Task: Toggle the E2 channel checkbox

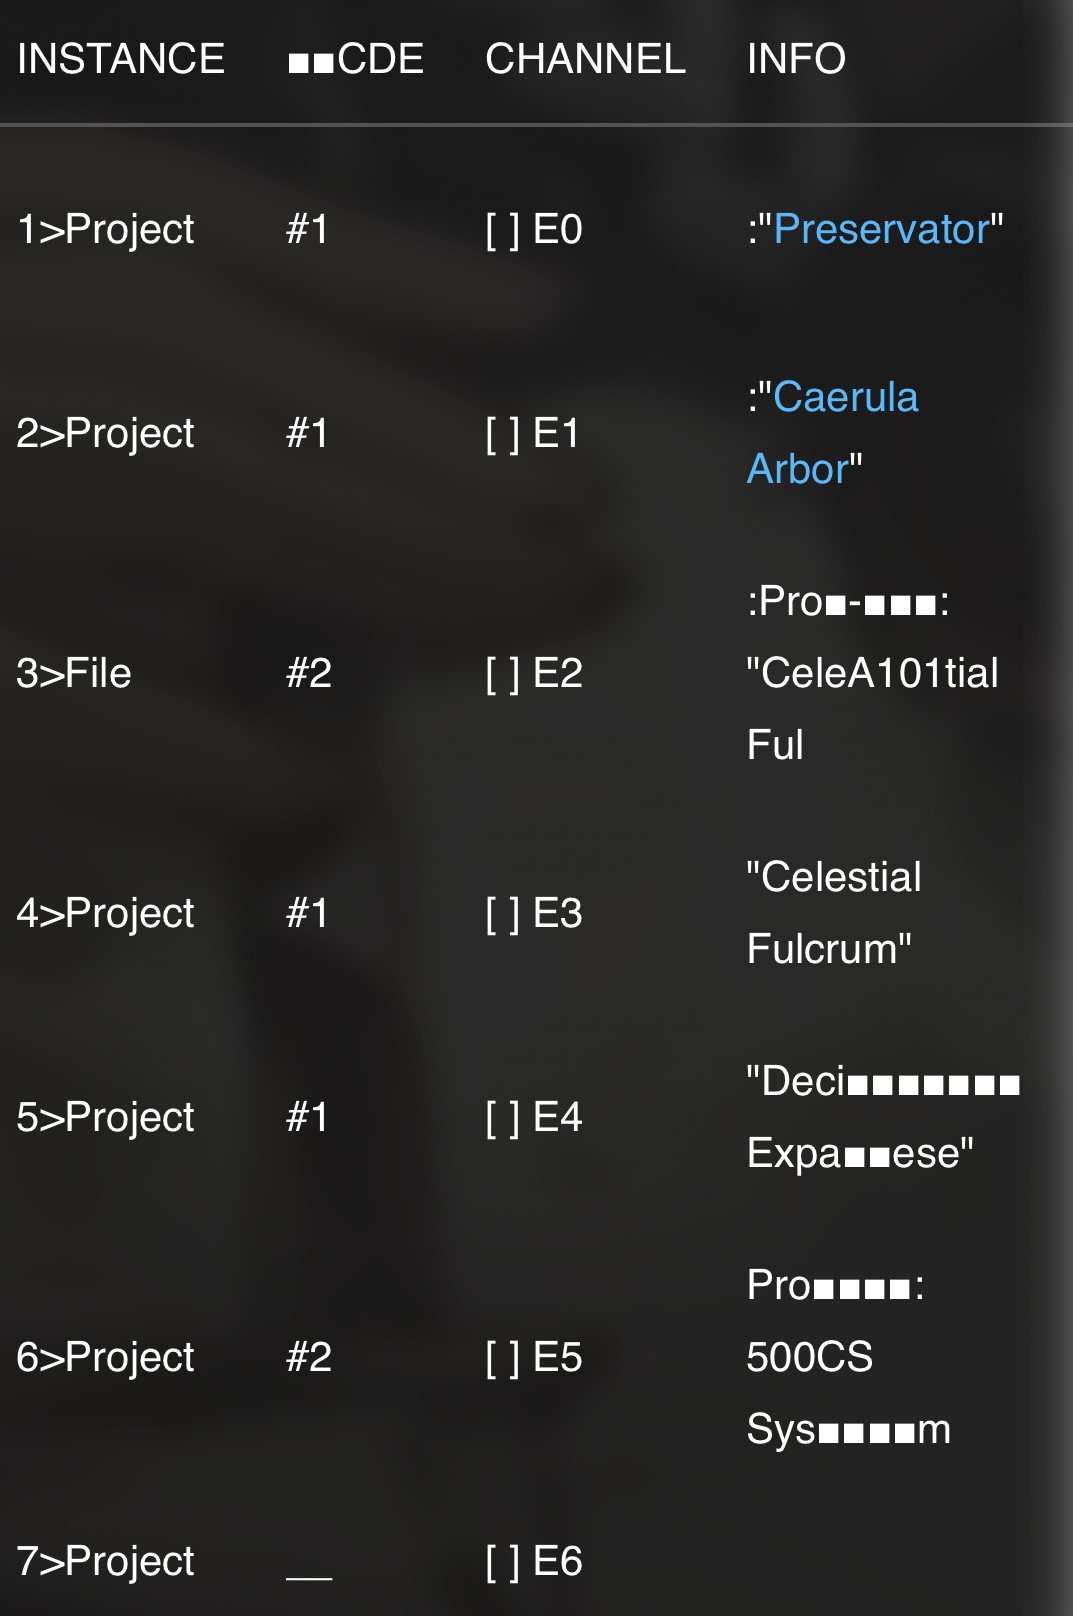Action: (x=502, y=674)
